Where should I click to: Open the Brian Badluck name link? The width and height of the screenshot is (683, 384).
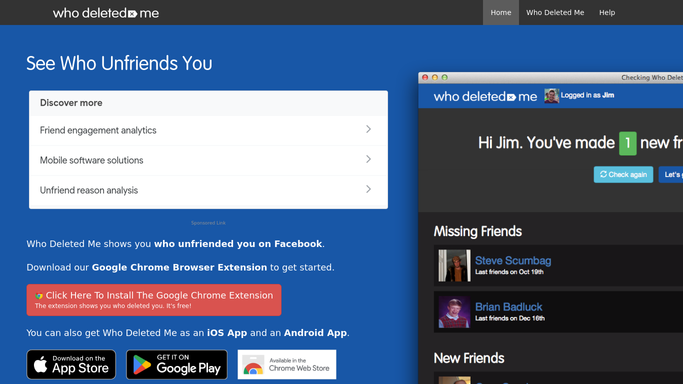coord(509,307)
